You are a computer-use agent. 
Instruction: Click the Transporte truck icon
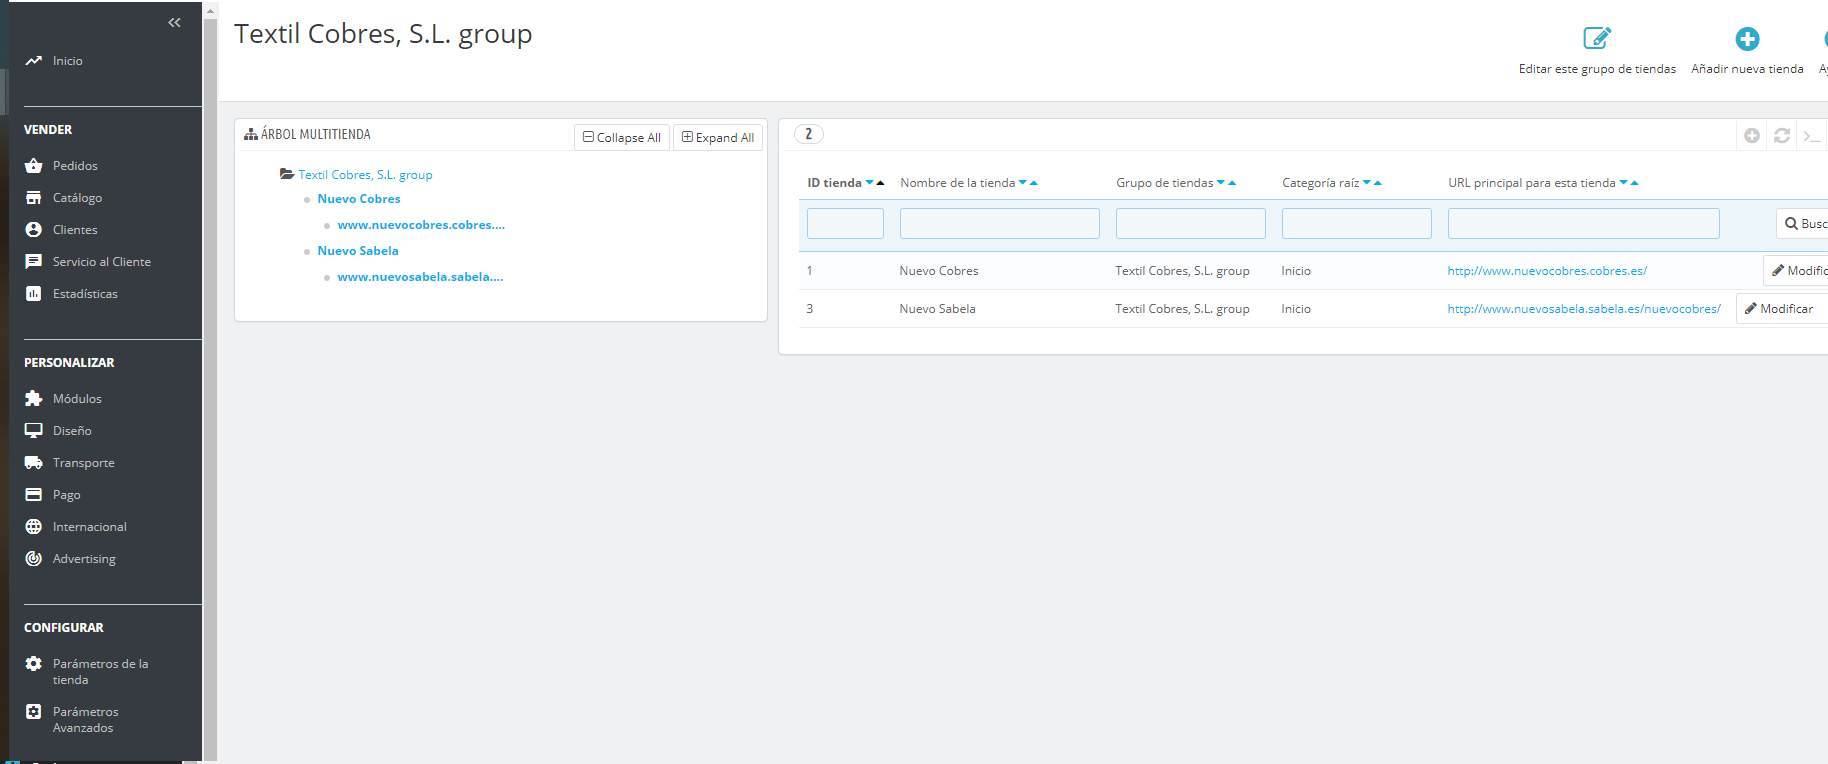coord(34,462)
